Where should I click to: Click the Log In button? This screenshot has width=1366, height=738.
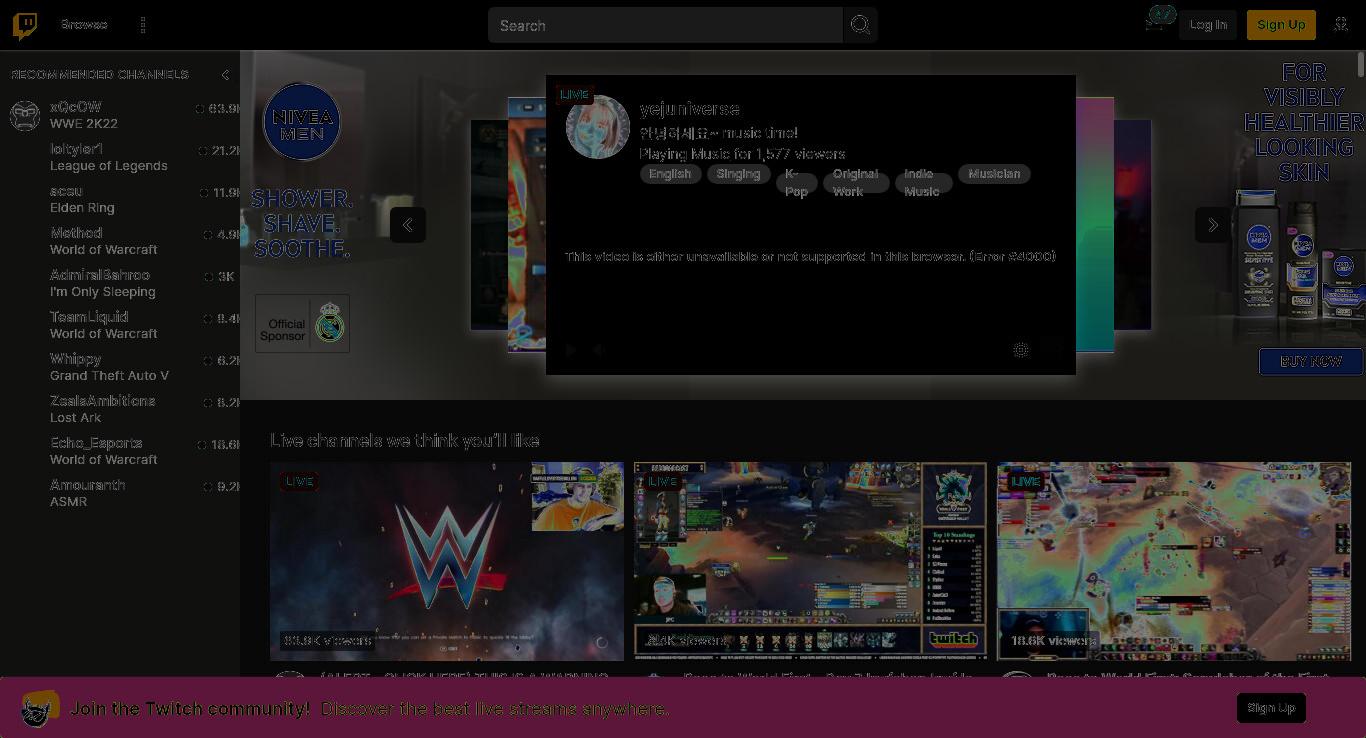(x=1208, y=25)
